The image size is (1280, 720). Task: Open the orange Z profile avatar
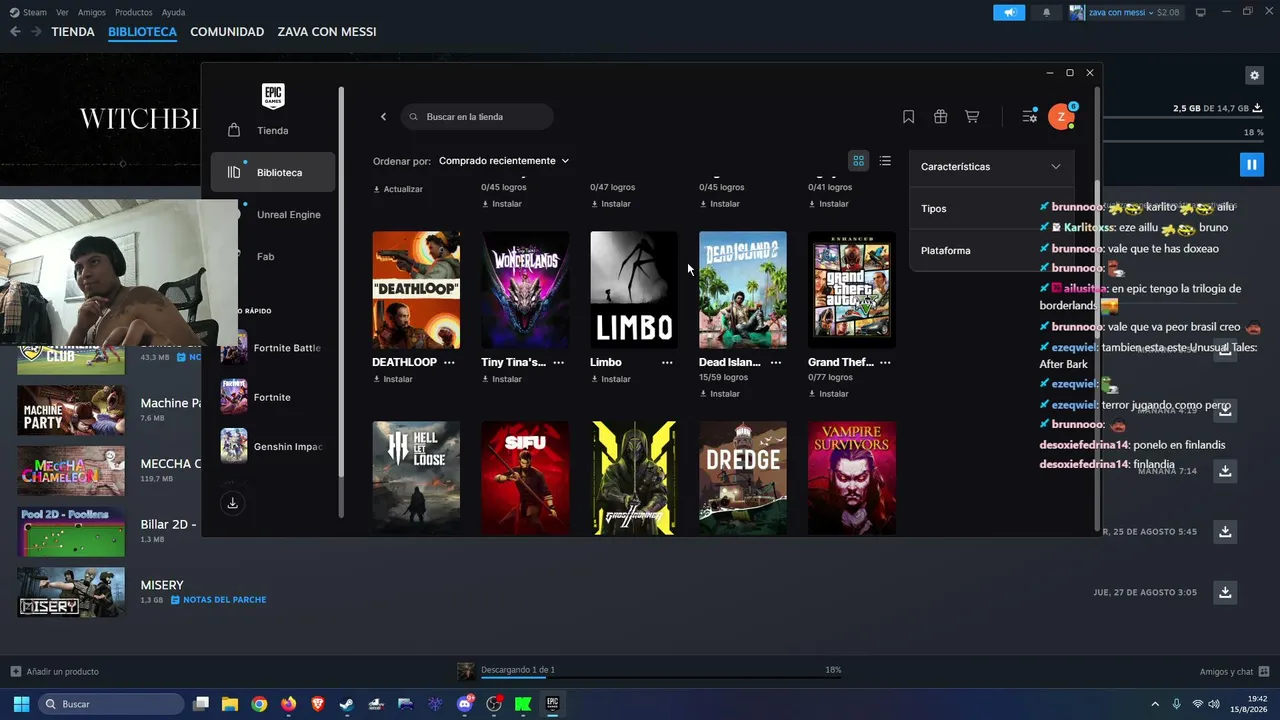[x=1061, y=117]
